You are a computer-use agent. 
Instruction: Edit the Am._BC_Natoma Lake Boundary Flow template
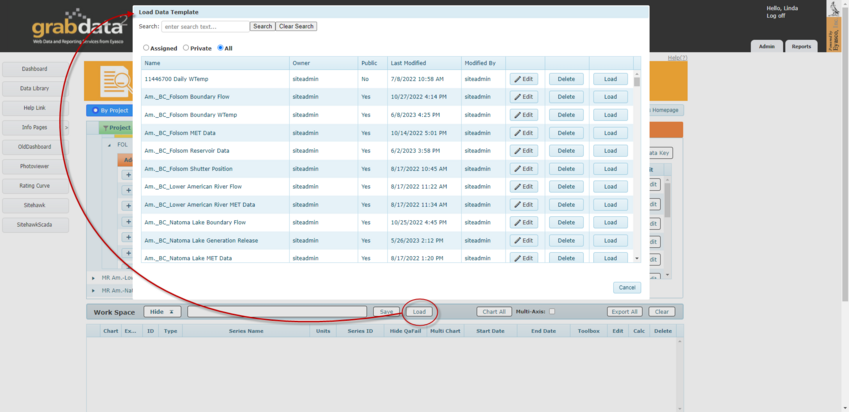pyautogui.click(x=524, y=223)
